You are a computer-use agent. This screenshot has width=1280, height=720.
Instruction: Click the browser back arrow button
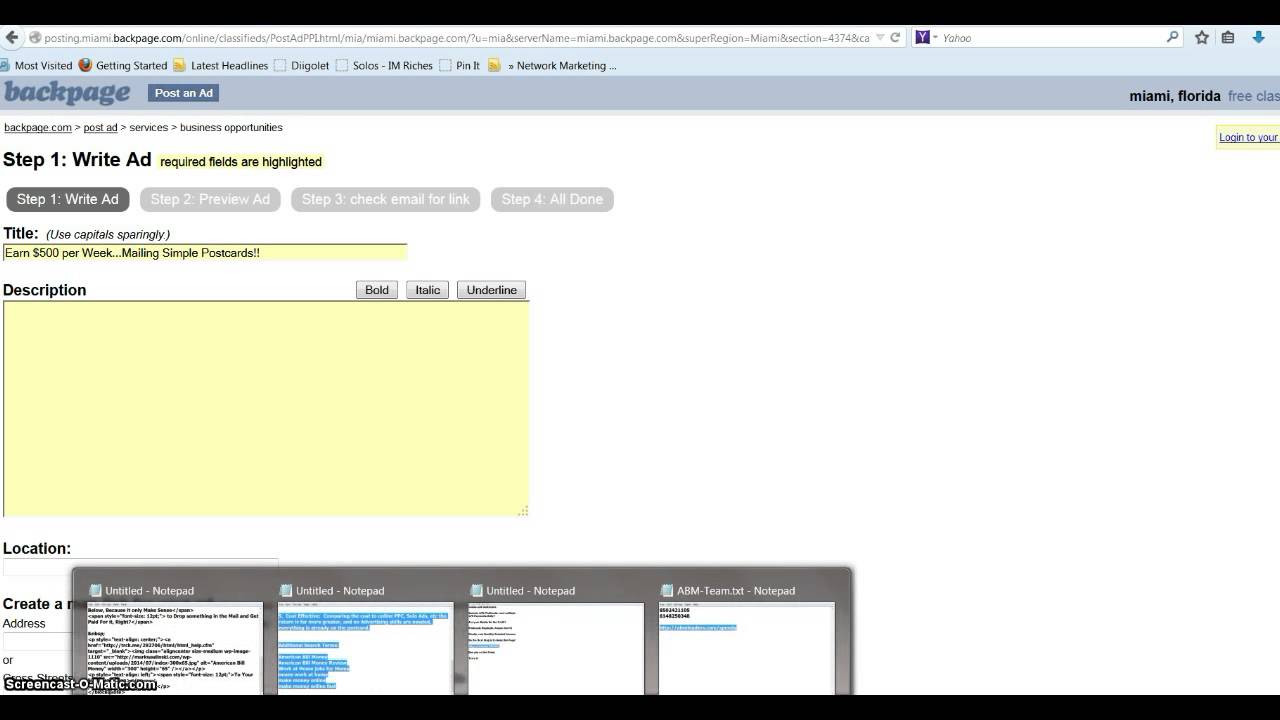pyautogui.click(x=11, y=37)
